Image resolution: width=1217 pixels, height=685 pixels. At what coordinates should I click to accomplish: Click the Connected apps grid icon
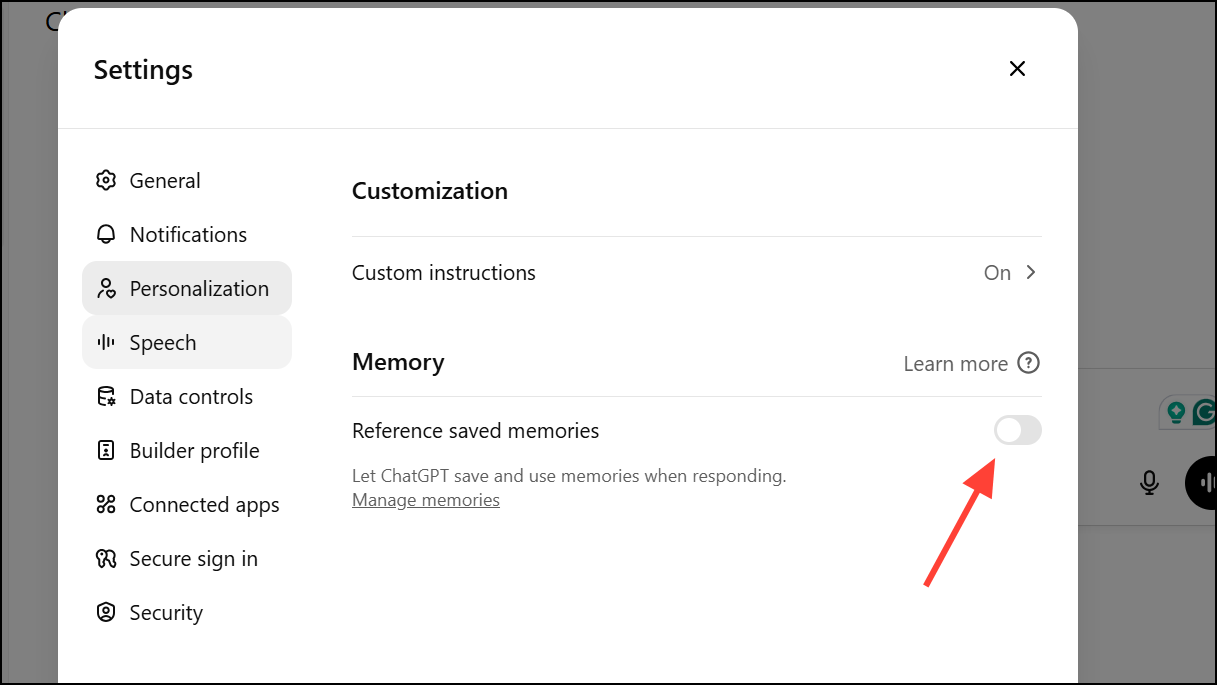pyautogui.click(x=106, y=505)
